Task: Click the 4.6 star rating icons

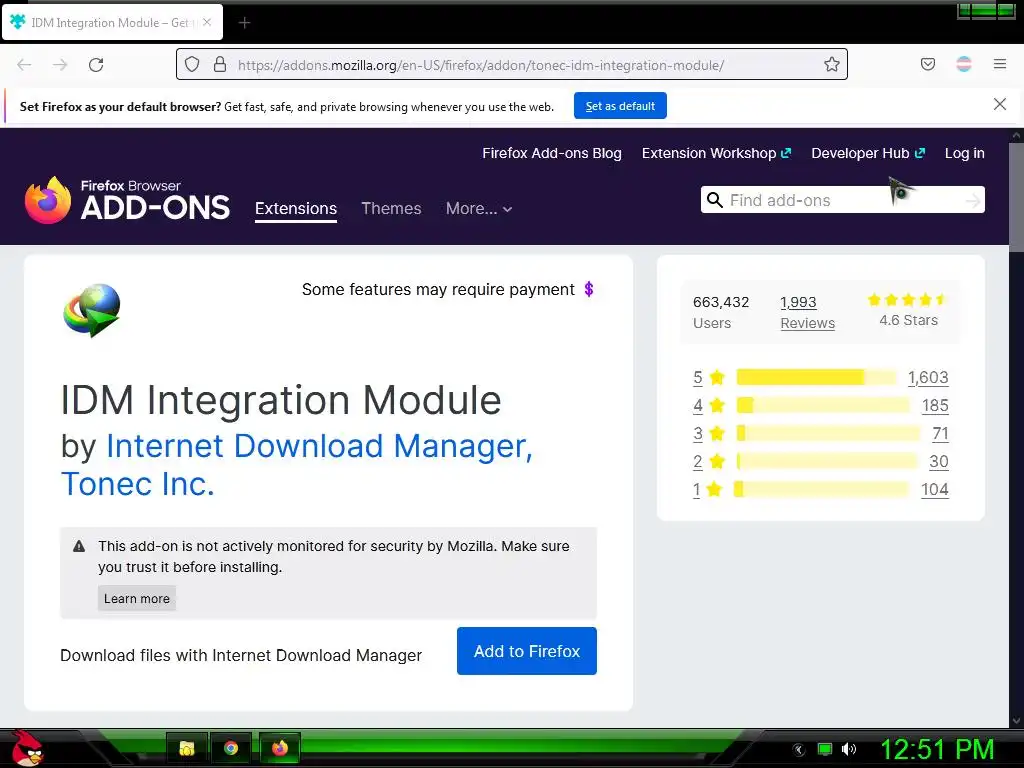Action: tap(907, 300)
